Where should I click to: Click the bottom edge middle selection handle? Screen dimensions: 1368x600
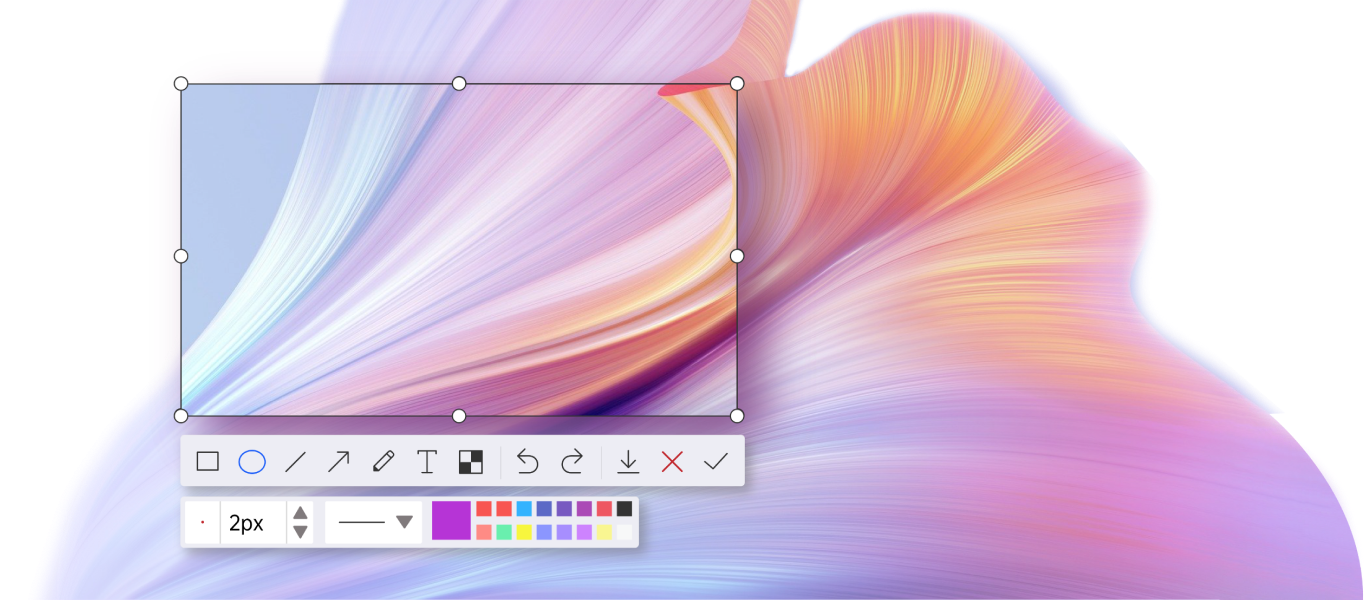(x=459, y=415)
